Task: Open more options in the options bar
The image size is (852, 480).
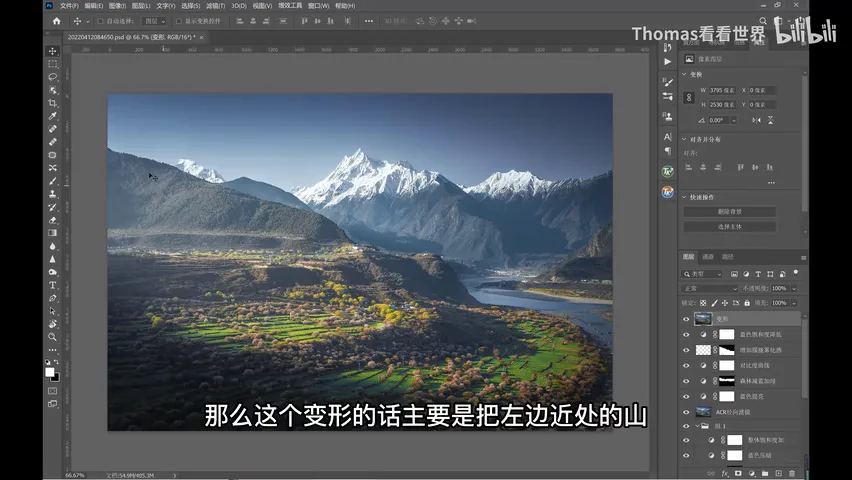Action: pyautogui.click(x=369, y=21)
